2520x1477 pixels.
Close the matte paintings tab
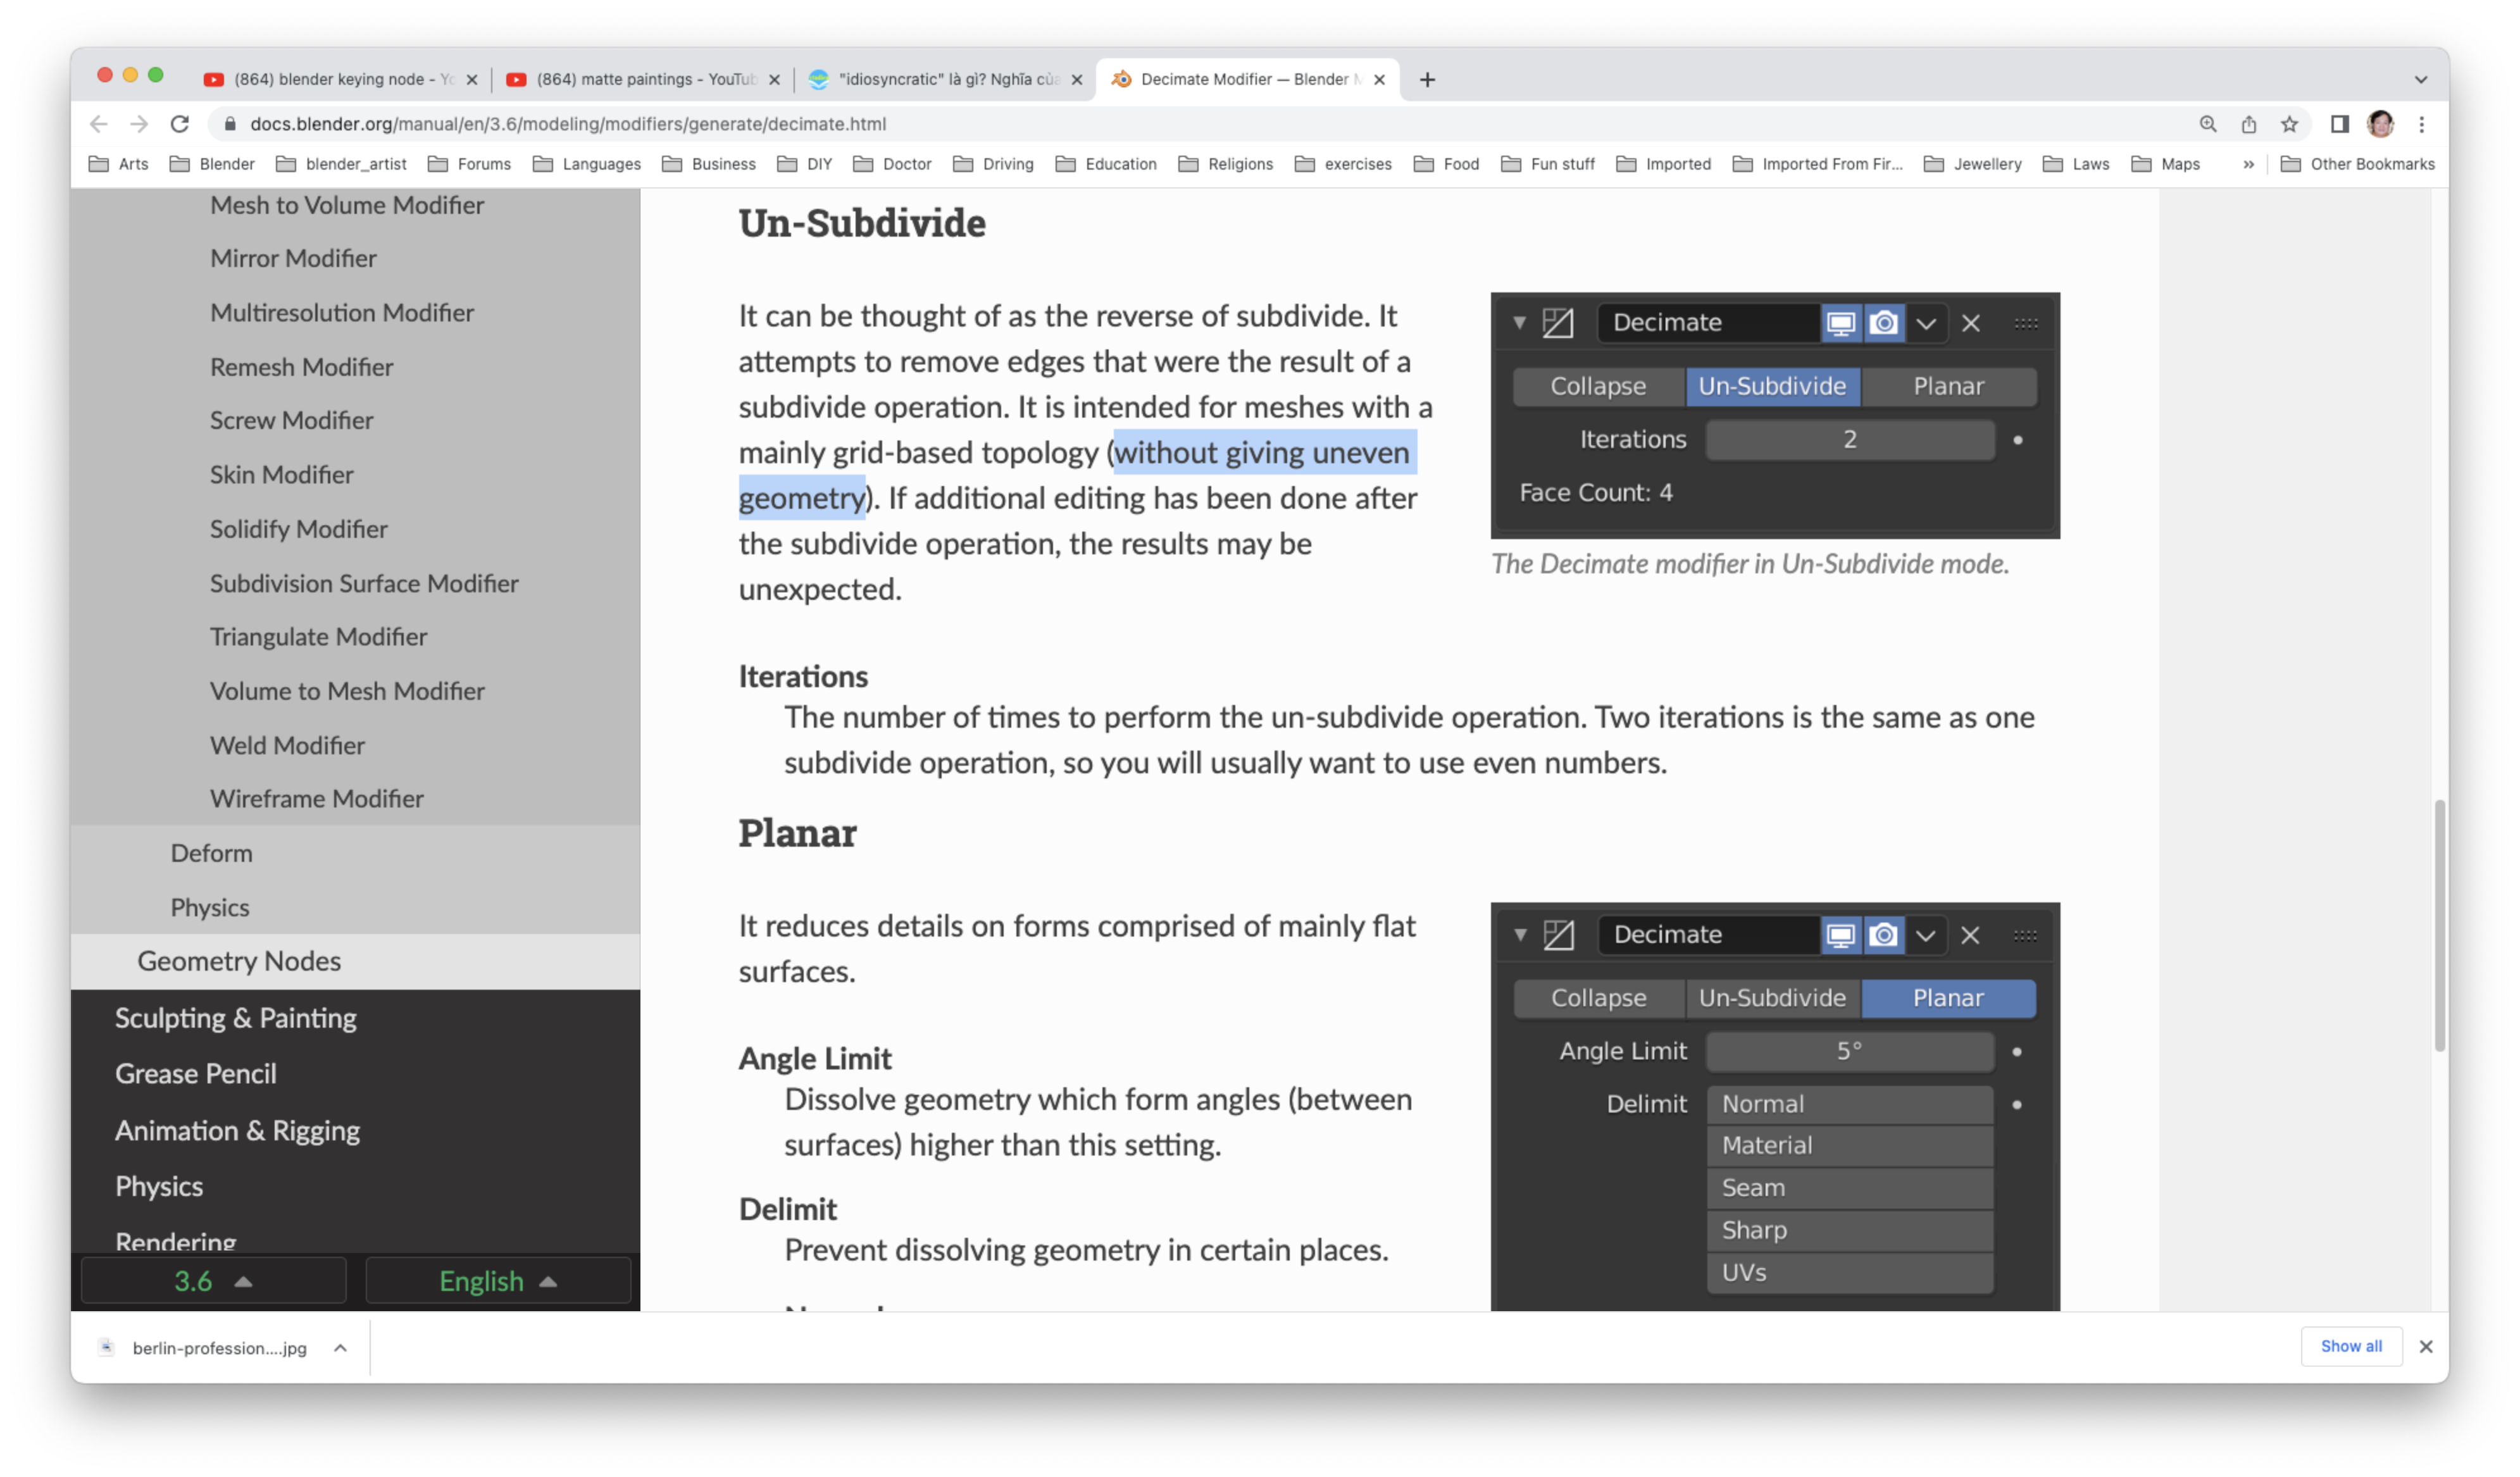tap(774, 79)
